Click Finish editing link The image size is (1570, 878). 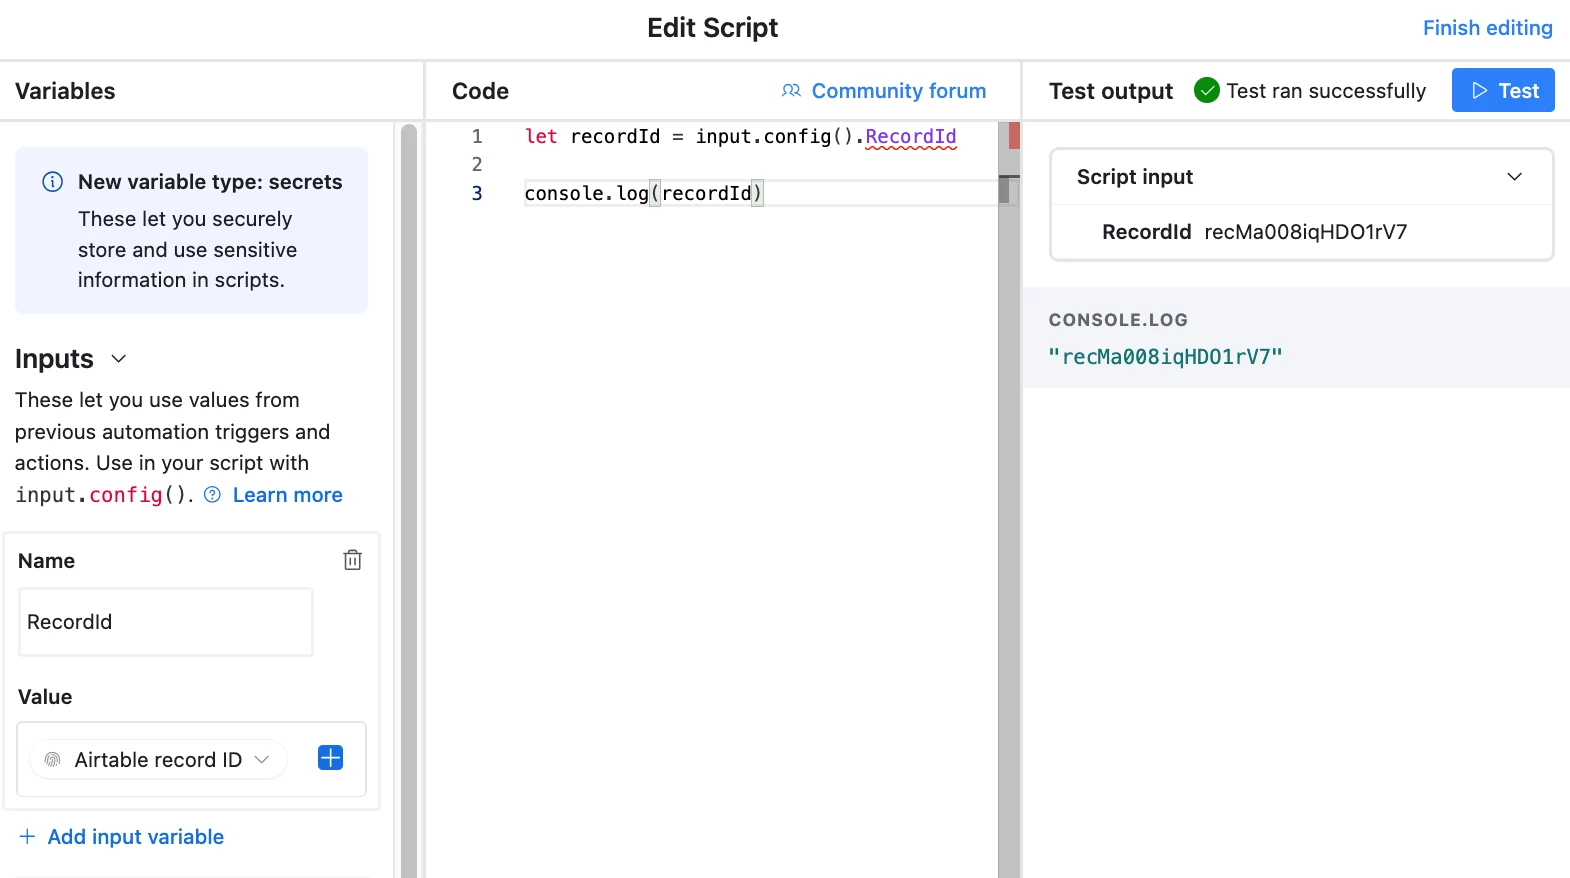pos(1487,28)
